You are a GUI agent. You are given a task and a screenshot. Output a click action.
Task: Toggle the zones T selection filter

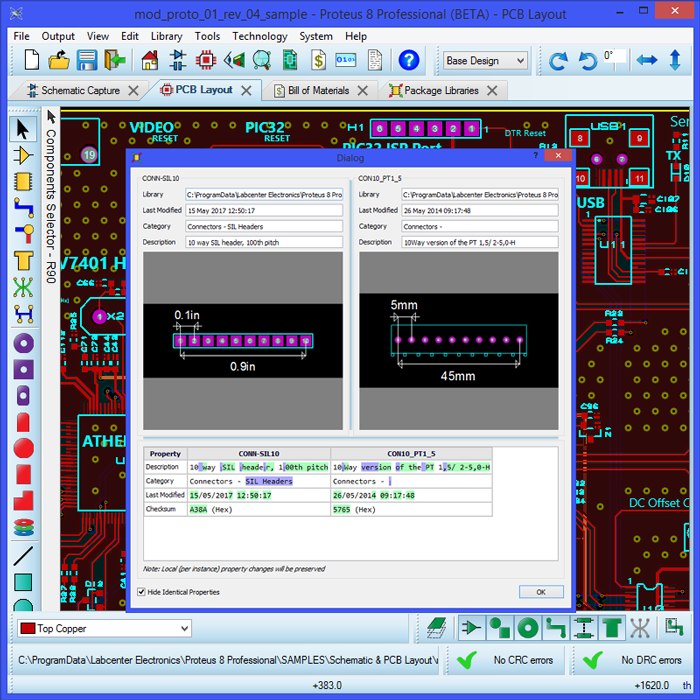[612, 628]
